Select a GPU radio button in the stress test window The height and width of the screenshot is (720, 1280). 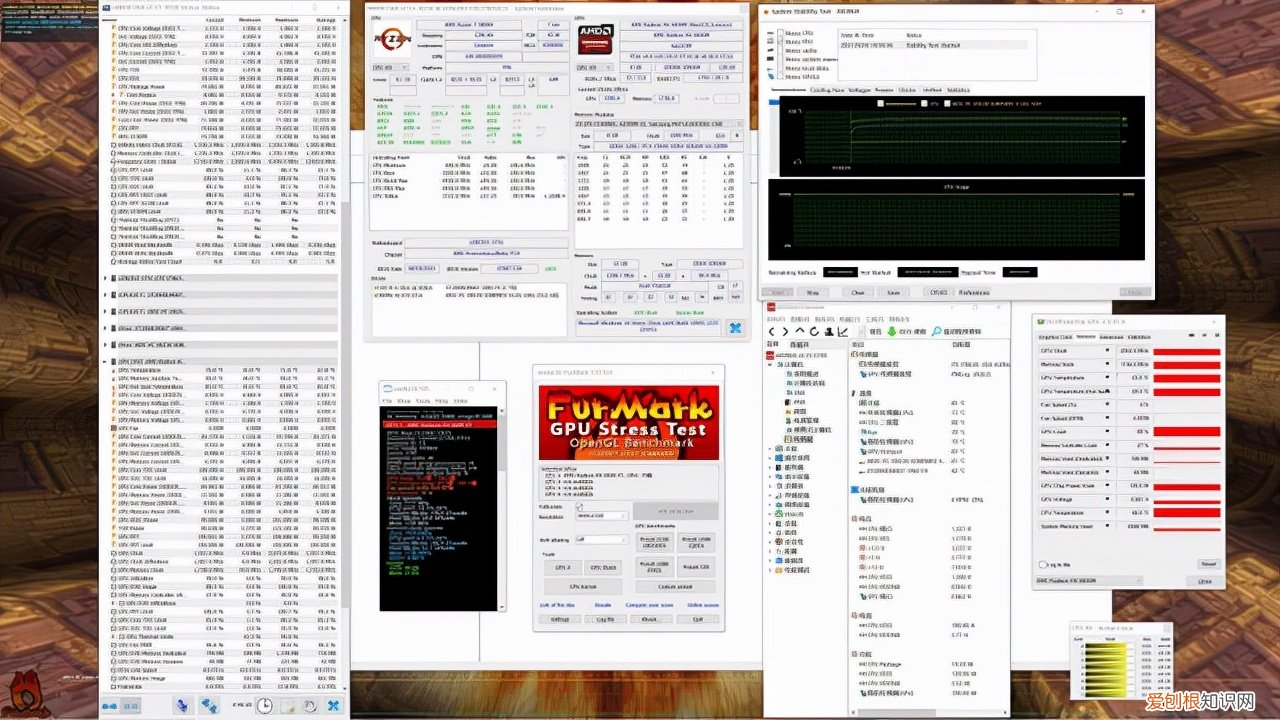(x=781, y=77)
